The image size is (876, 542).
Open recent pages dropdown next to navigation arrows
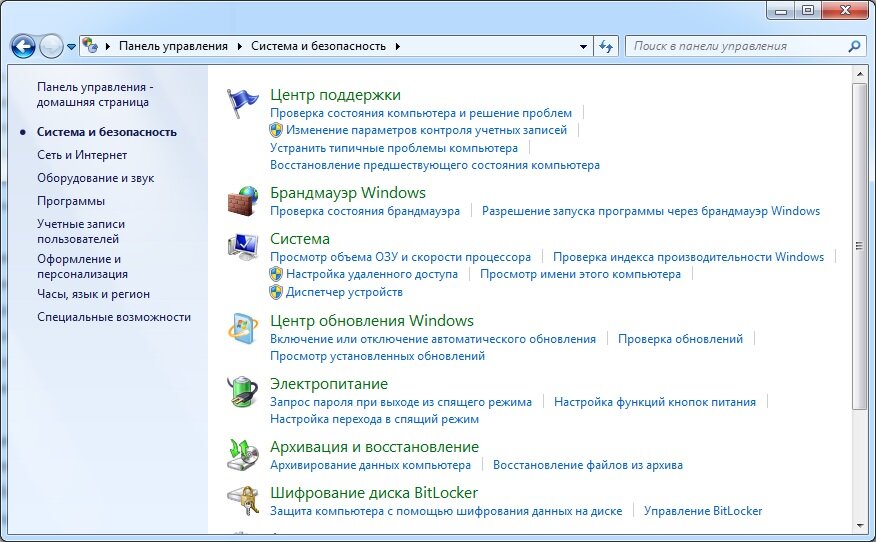tap(71, 47)
